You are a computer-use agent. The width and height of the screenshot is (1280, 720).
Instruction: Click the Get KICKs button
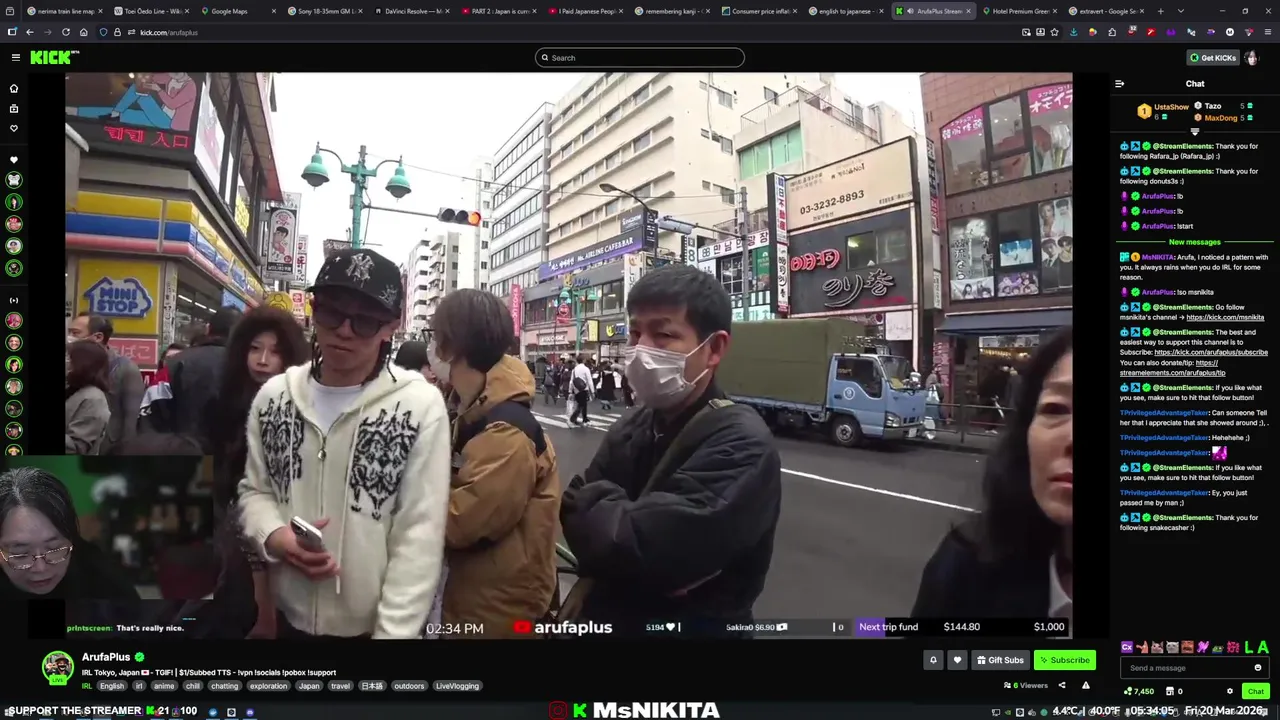[1213, 57]
